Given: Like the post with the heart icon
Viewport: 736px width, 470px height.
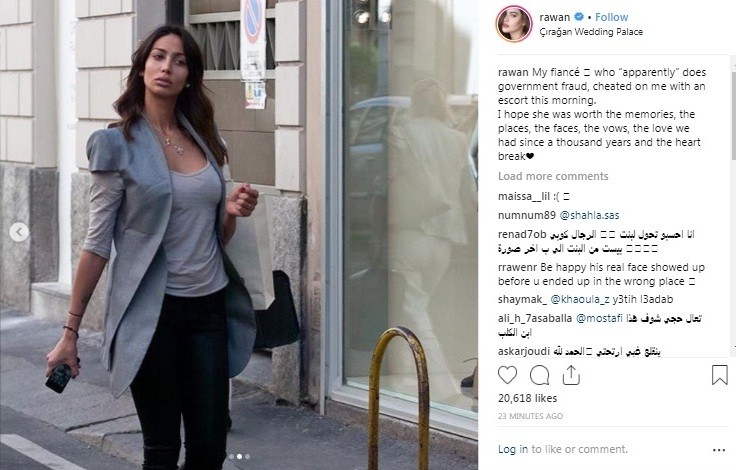Looking at the screenshot, I should (507, 375).
